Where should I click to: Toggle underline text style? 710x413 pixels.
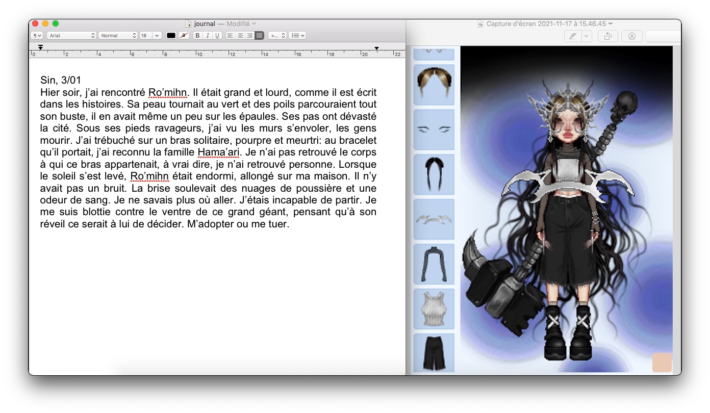(x=217, y=35)
